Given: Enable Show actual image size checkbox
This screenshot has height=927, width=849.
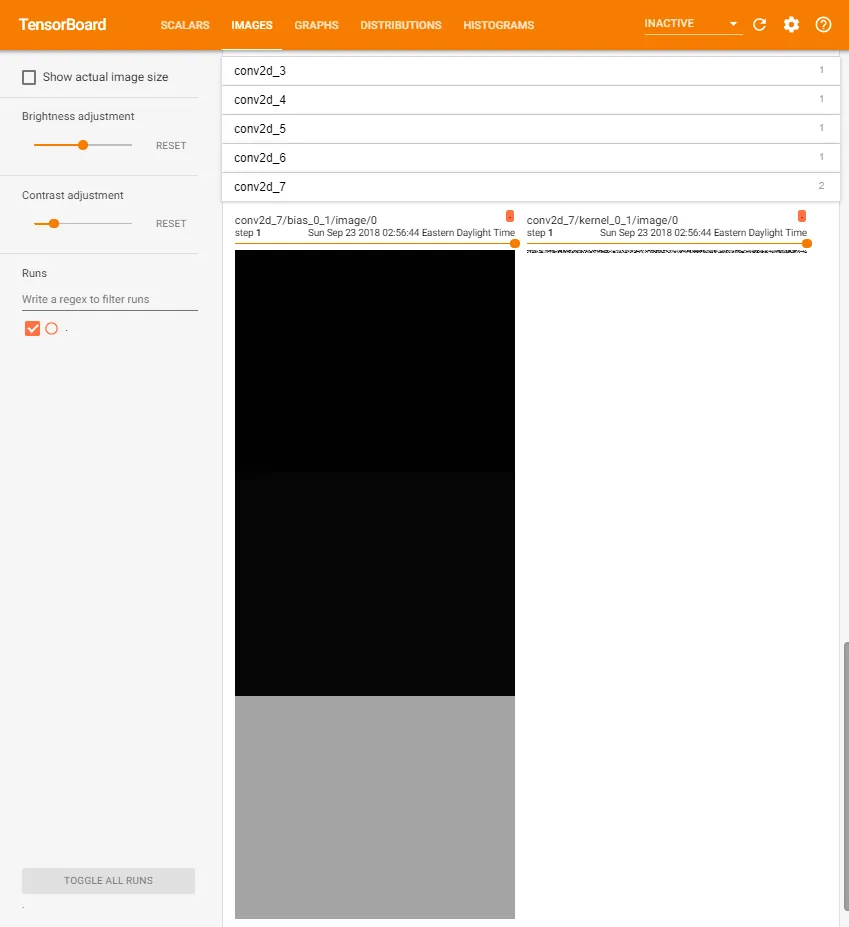Looking at the screenshot, I should [x=29, y=77].
